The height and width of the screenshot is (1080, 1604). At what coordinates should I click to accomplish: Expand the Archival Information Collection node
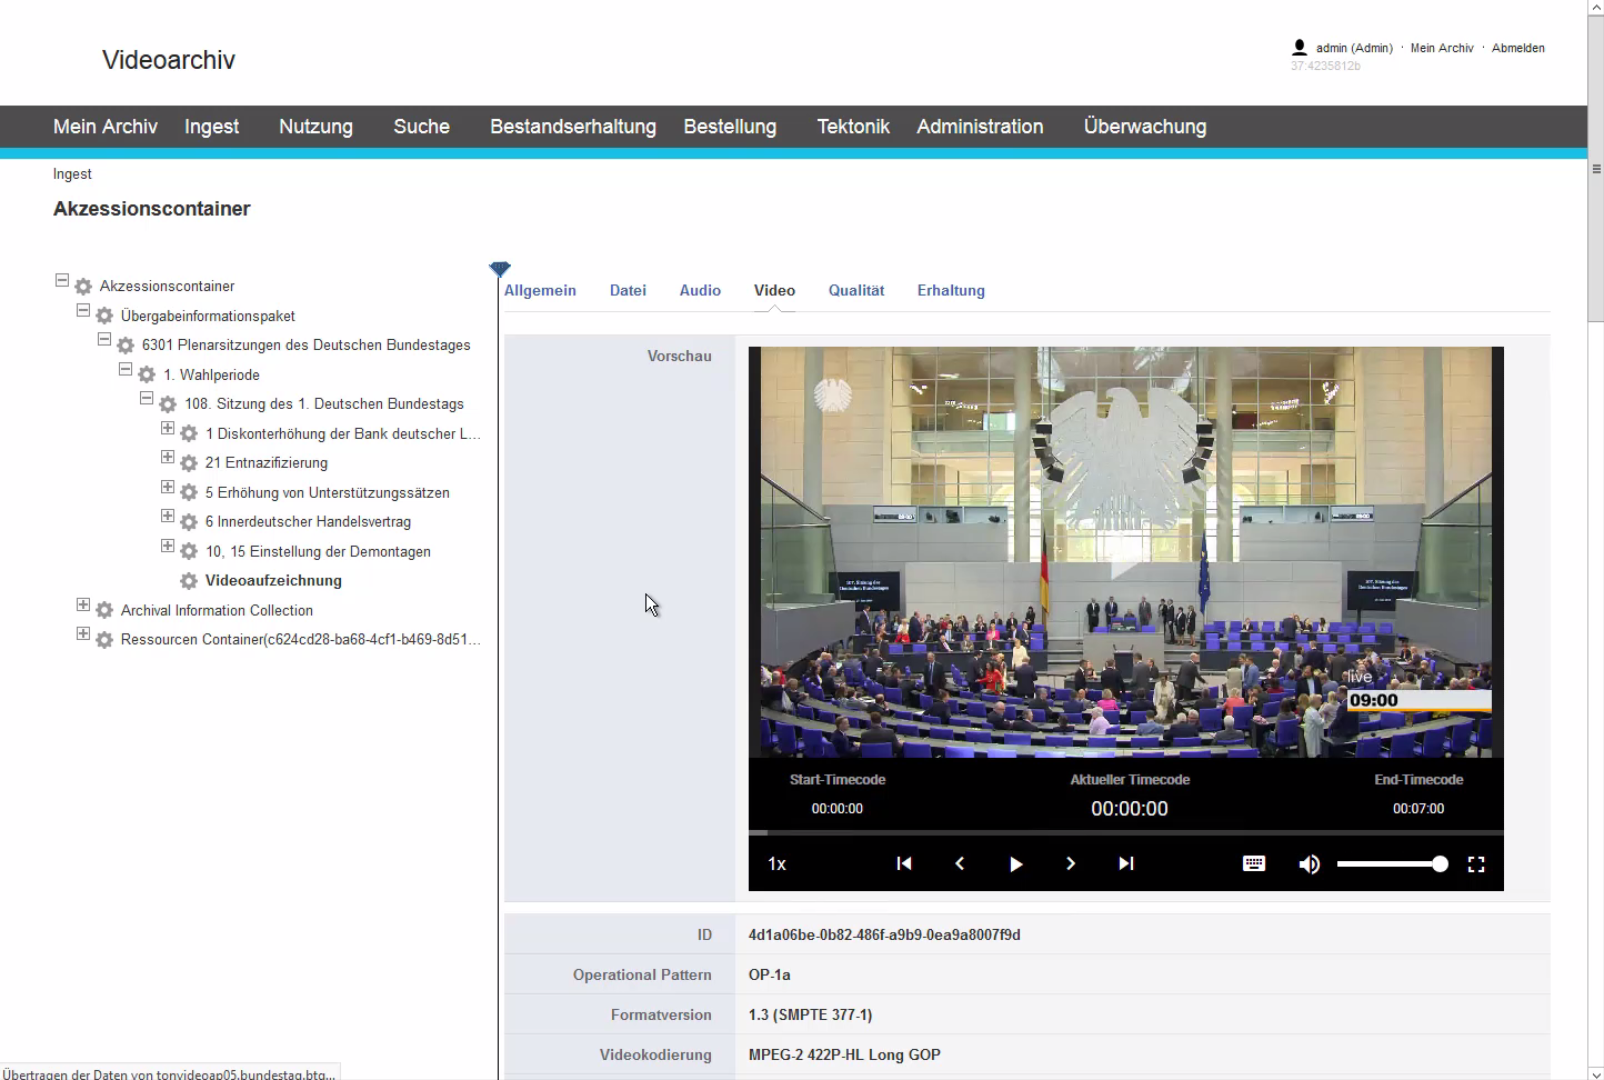click(x=83, y=606)
